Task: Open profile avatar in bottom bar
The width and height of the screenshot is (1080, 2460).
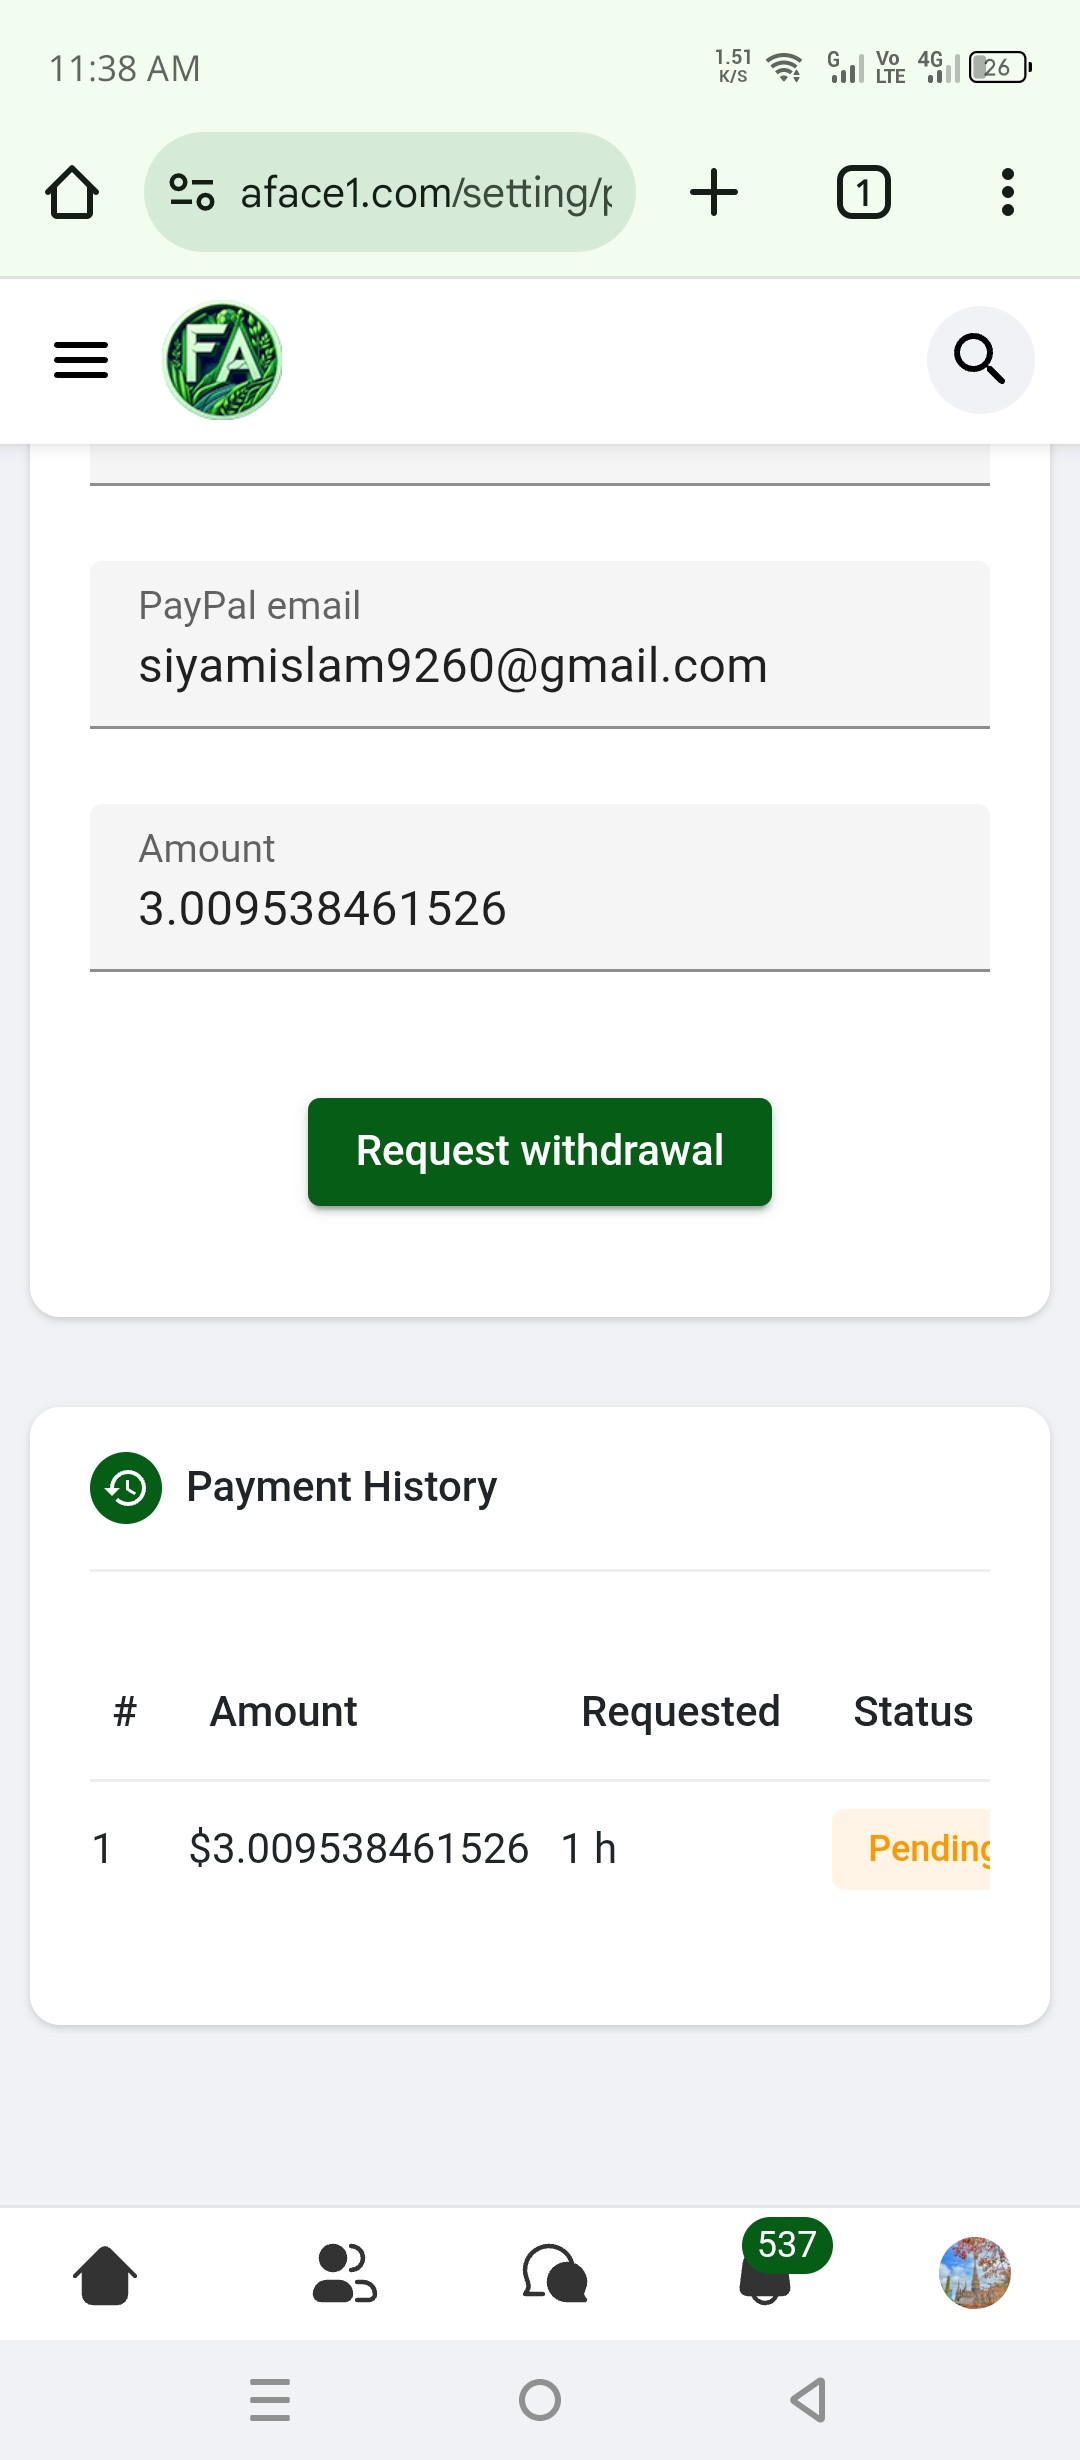Action: click(x=975, y=2273)
